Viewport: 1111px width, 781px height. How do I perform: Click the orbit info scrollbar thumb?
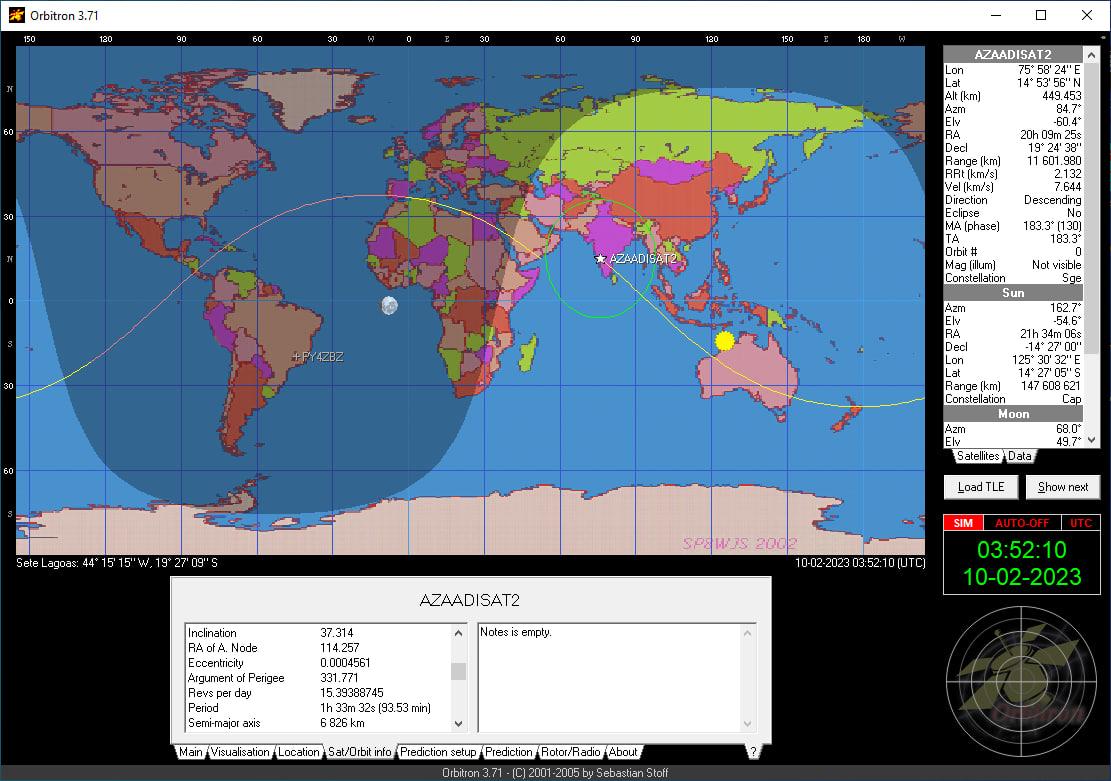click(x=458, y=670)
